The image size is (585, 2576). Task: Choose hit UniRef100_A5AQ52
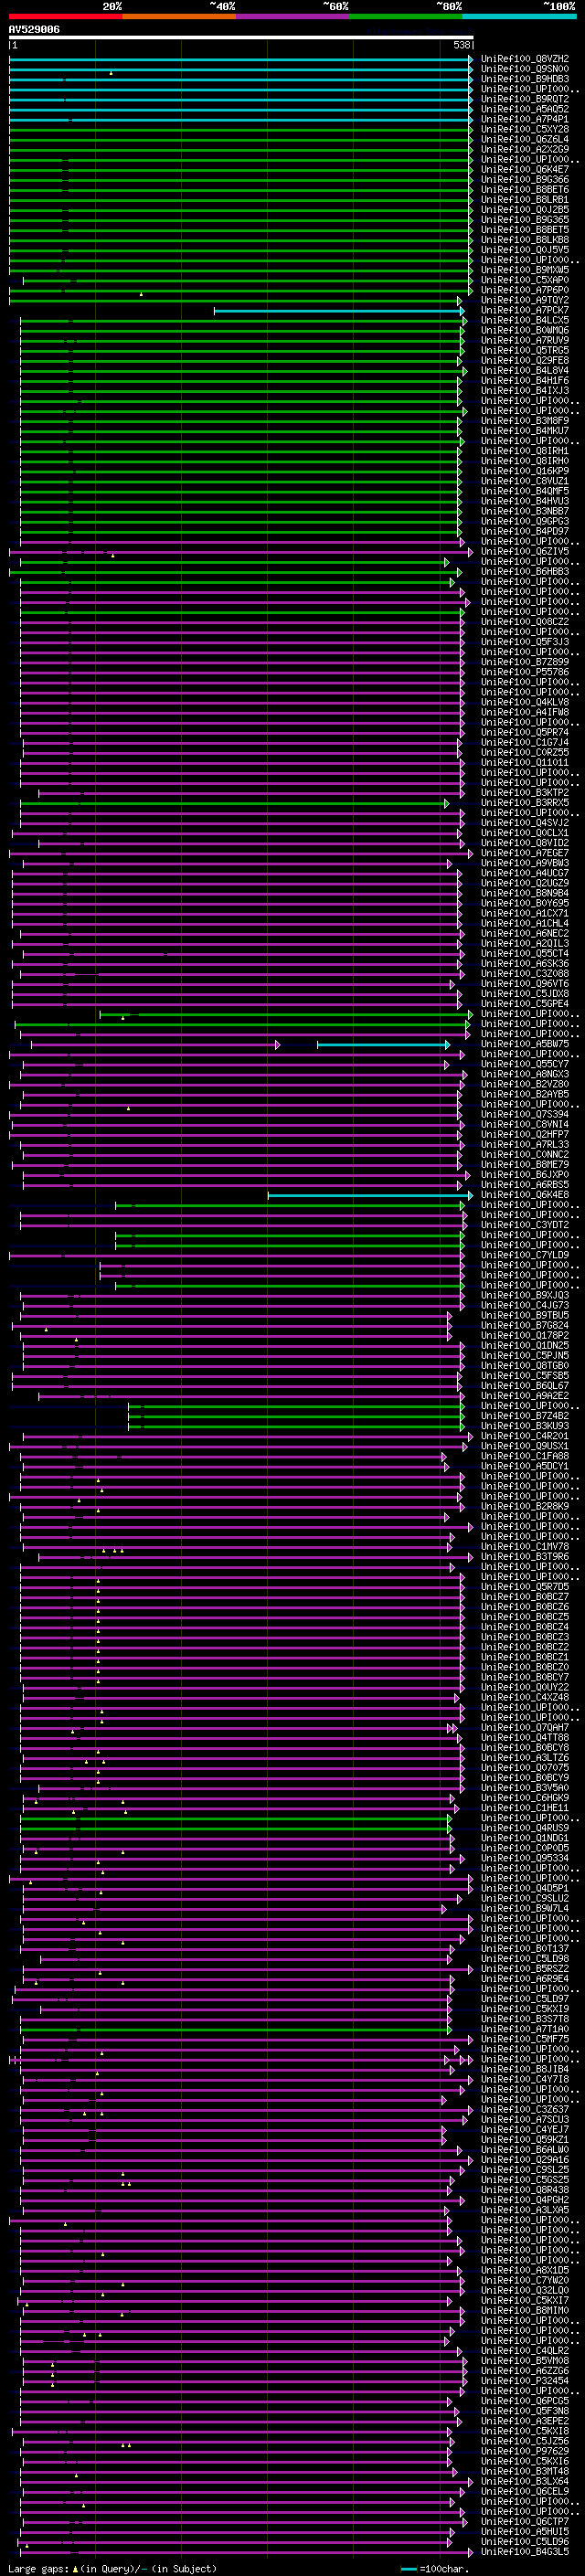pos(525,109)
